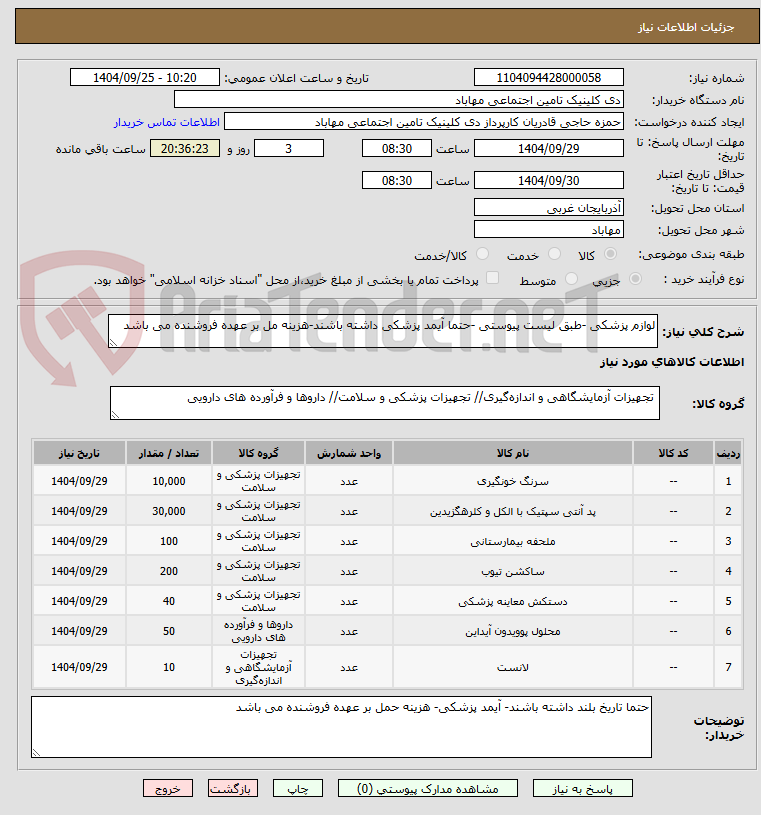Click the چاپ print button
This screenshot has width=761, height=815.
tap(297, 788)
